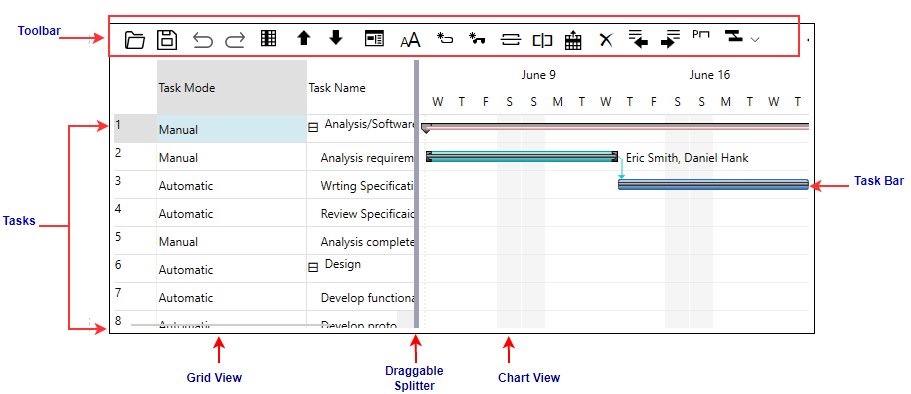This screenshot has height=394, width=911.
Task: Click the vertical splitter between grid and chart
Action: click(417, 194)
